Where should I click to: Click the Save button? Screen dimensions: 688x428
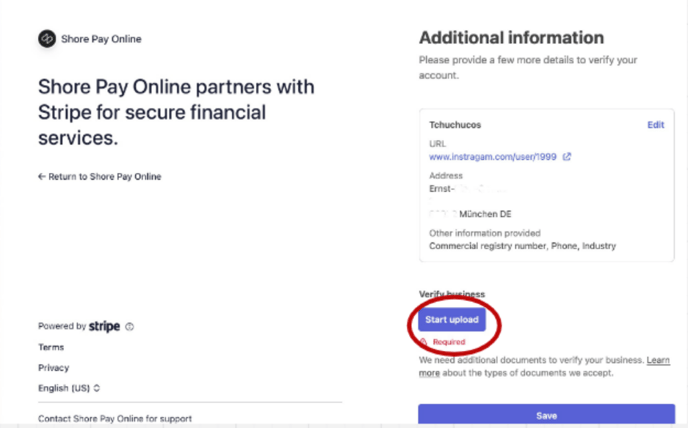point(546,415)
